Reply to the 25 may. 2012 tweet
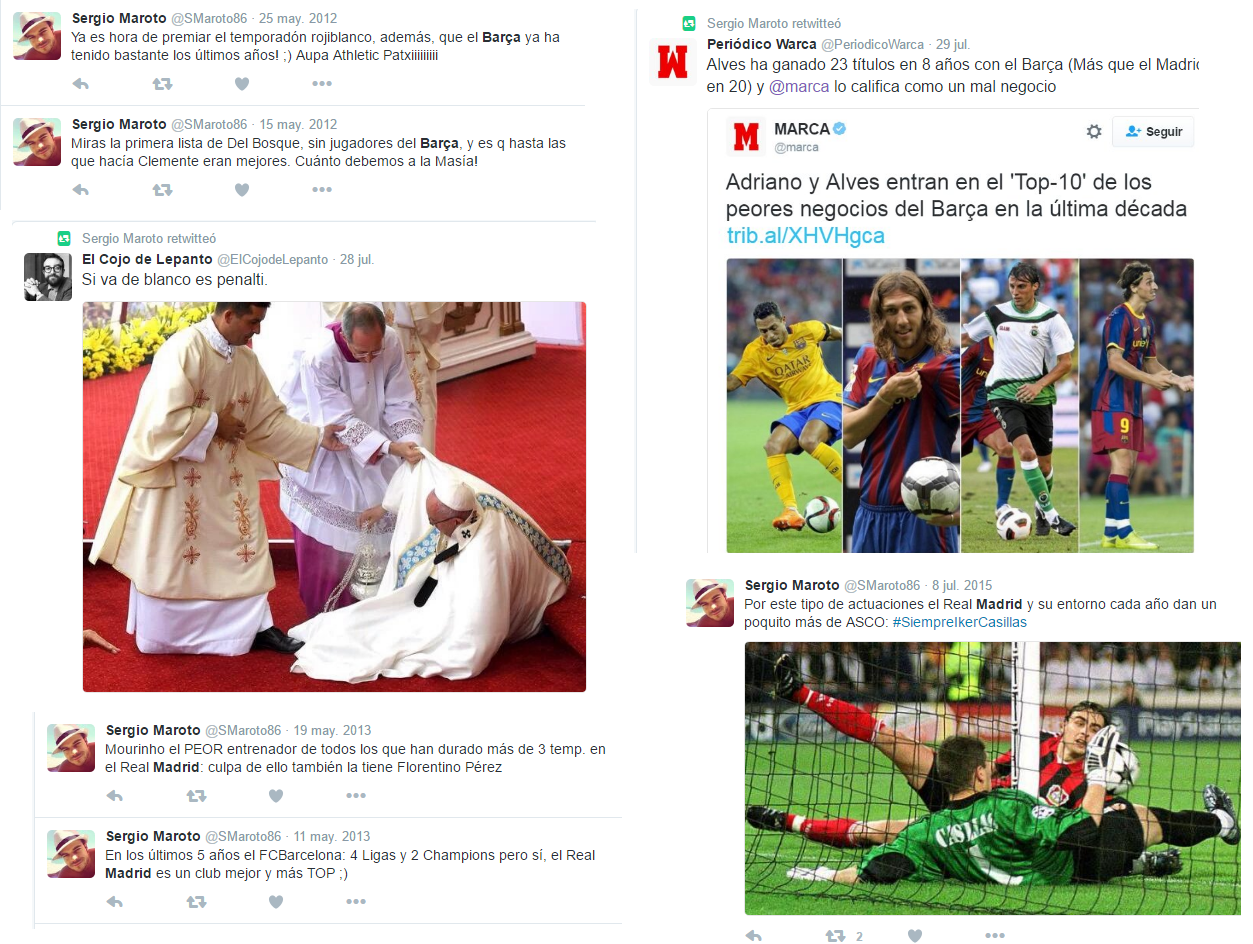 click(x=81, y=84)
